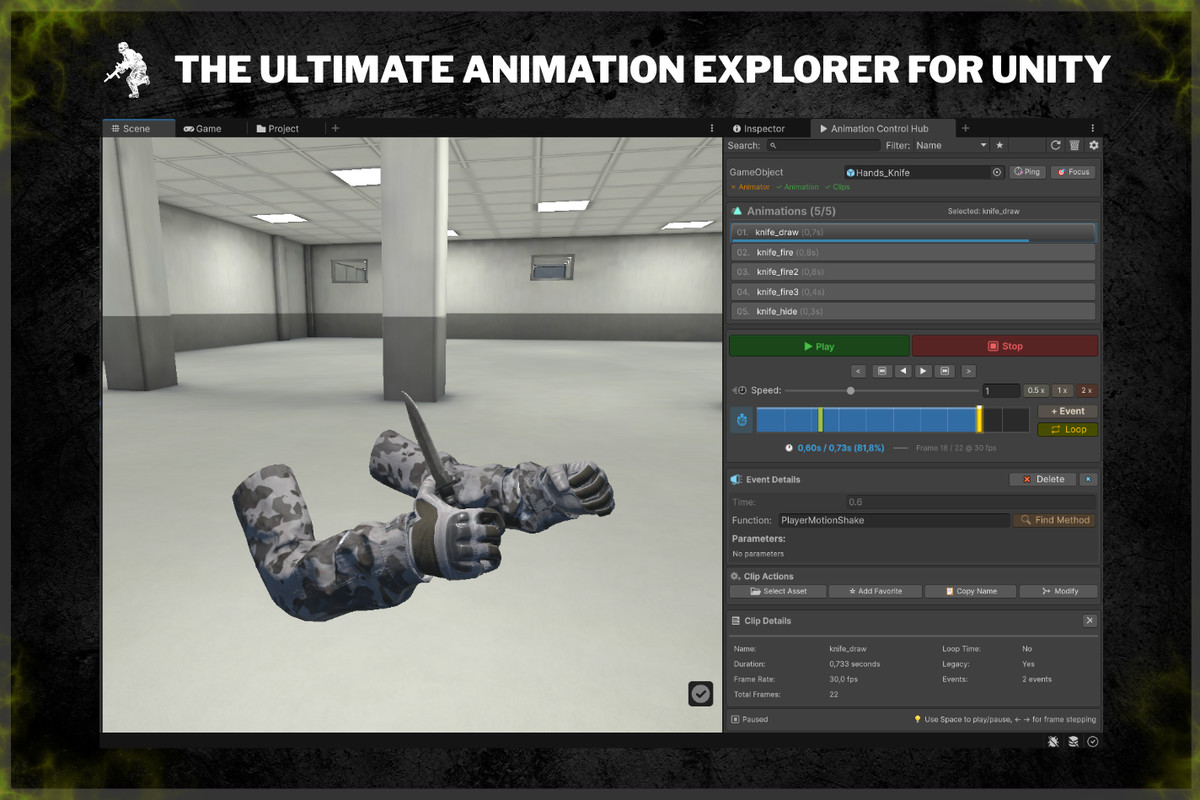
Task: Toggle the yellow Loop button
Action: (1067, 429)
